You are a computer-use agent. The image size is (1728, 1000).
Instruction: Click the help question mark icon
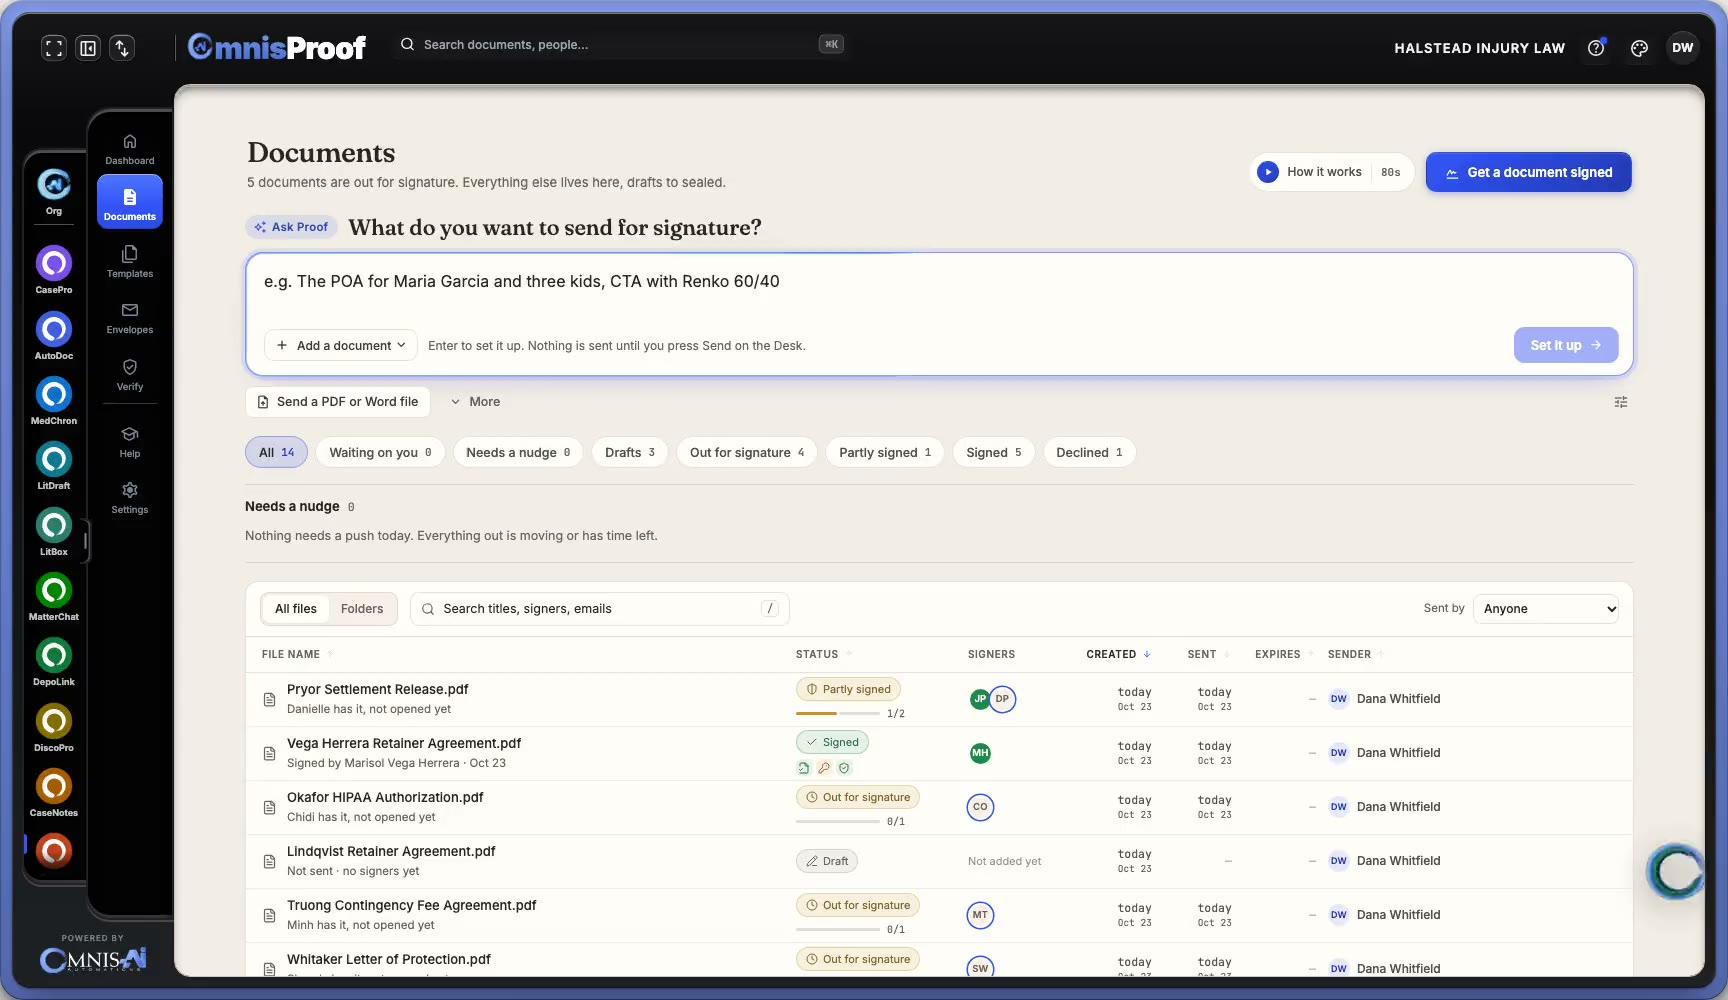point(1596,48)
